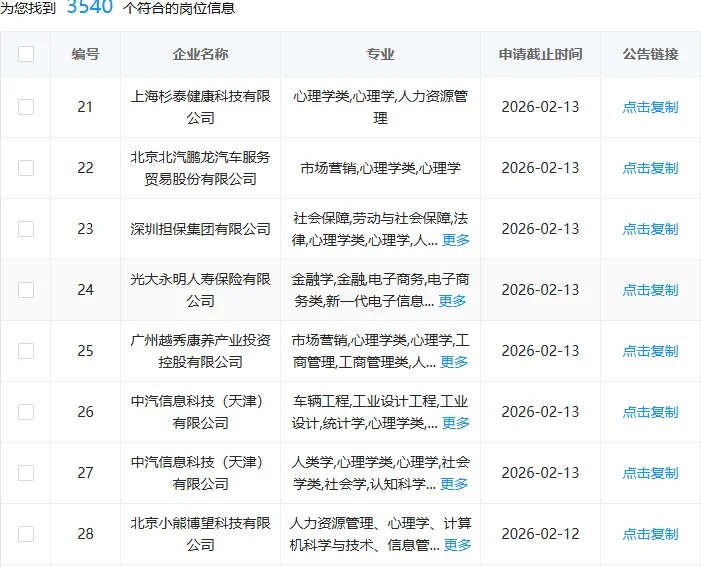Check the box for row 26
This screenshot has height=567, width=701.
pos(26,412)
